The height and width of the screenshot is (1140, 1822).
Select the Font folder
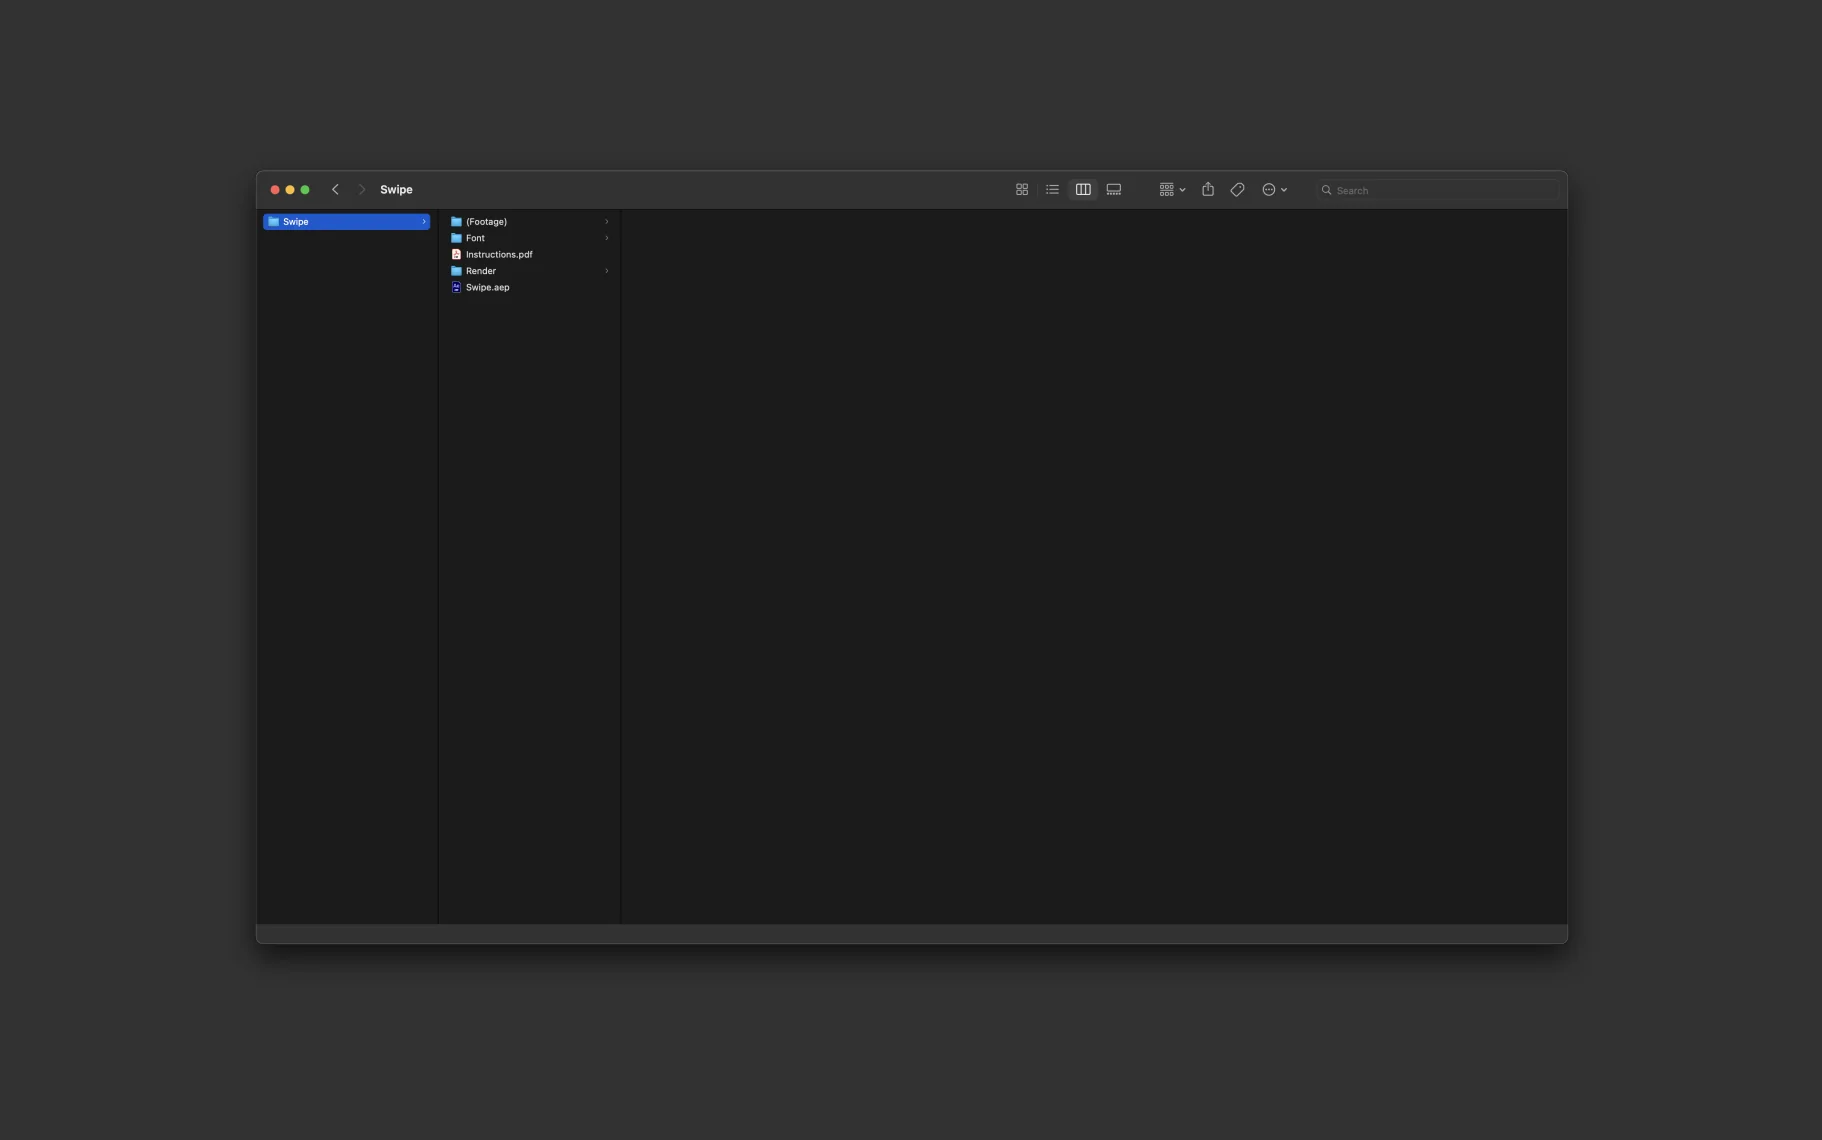(x=529, y=238)
